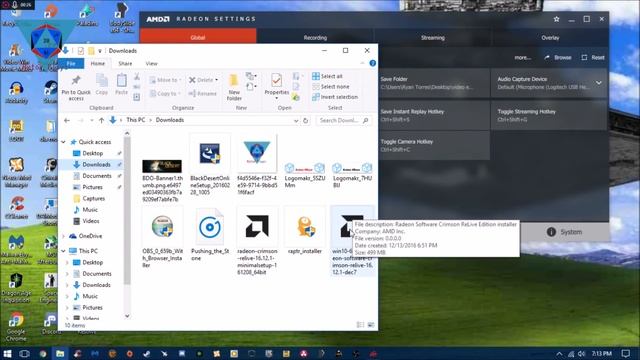Screen dimensions: 640x360
Task: Open File Explorer from taskbar
Action: click(x=60, y=353)
